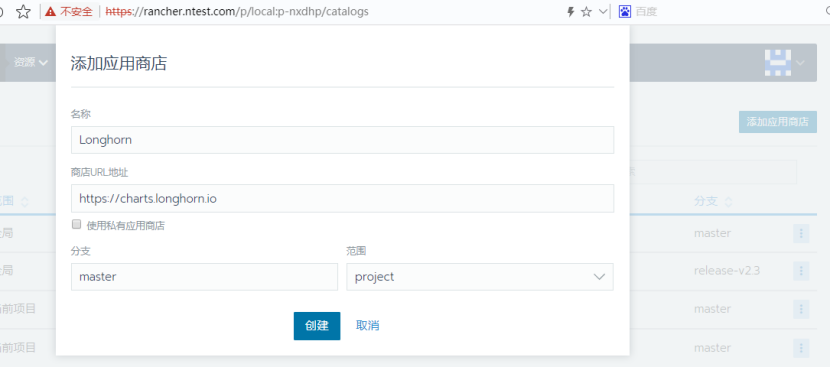This screenshot has width=830, height=368.
Task: Click the 不安全 security label
Action: pyautogui.click(x=76, y=12)
